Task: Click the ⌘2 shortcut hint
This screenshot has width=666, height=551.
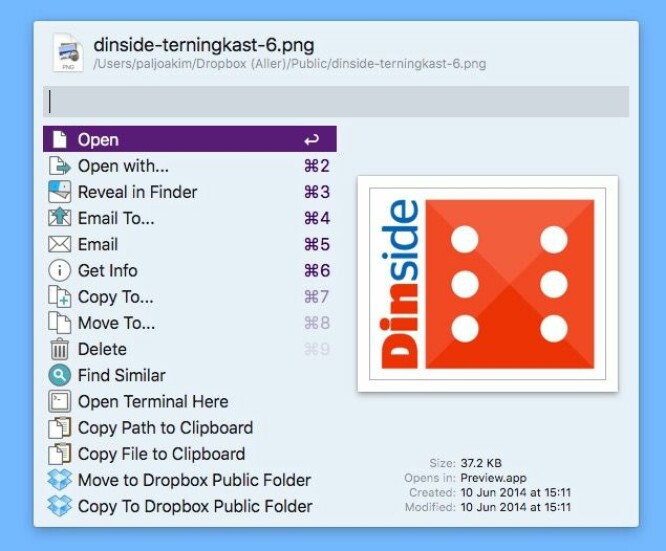Action: coord(317,166)
